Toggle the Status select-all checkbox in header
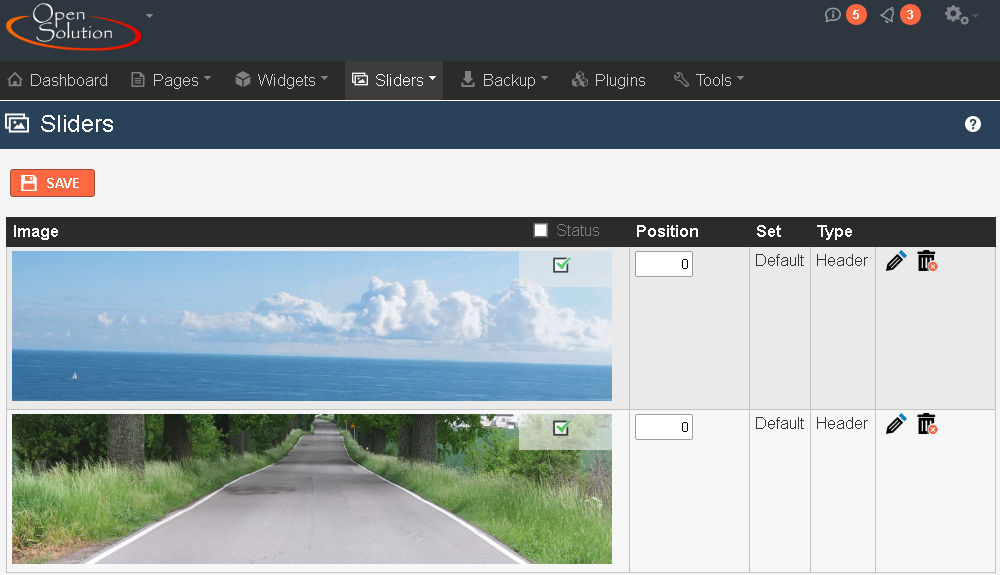 541,231
